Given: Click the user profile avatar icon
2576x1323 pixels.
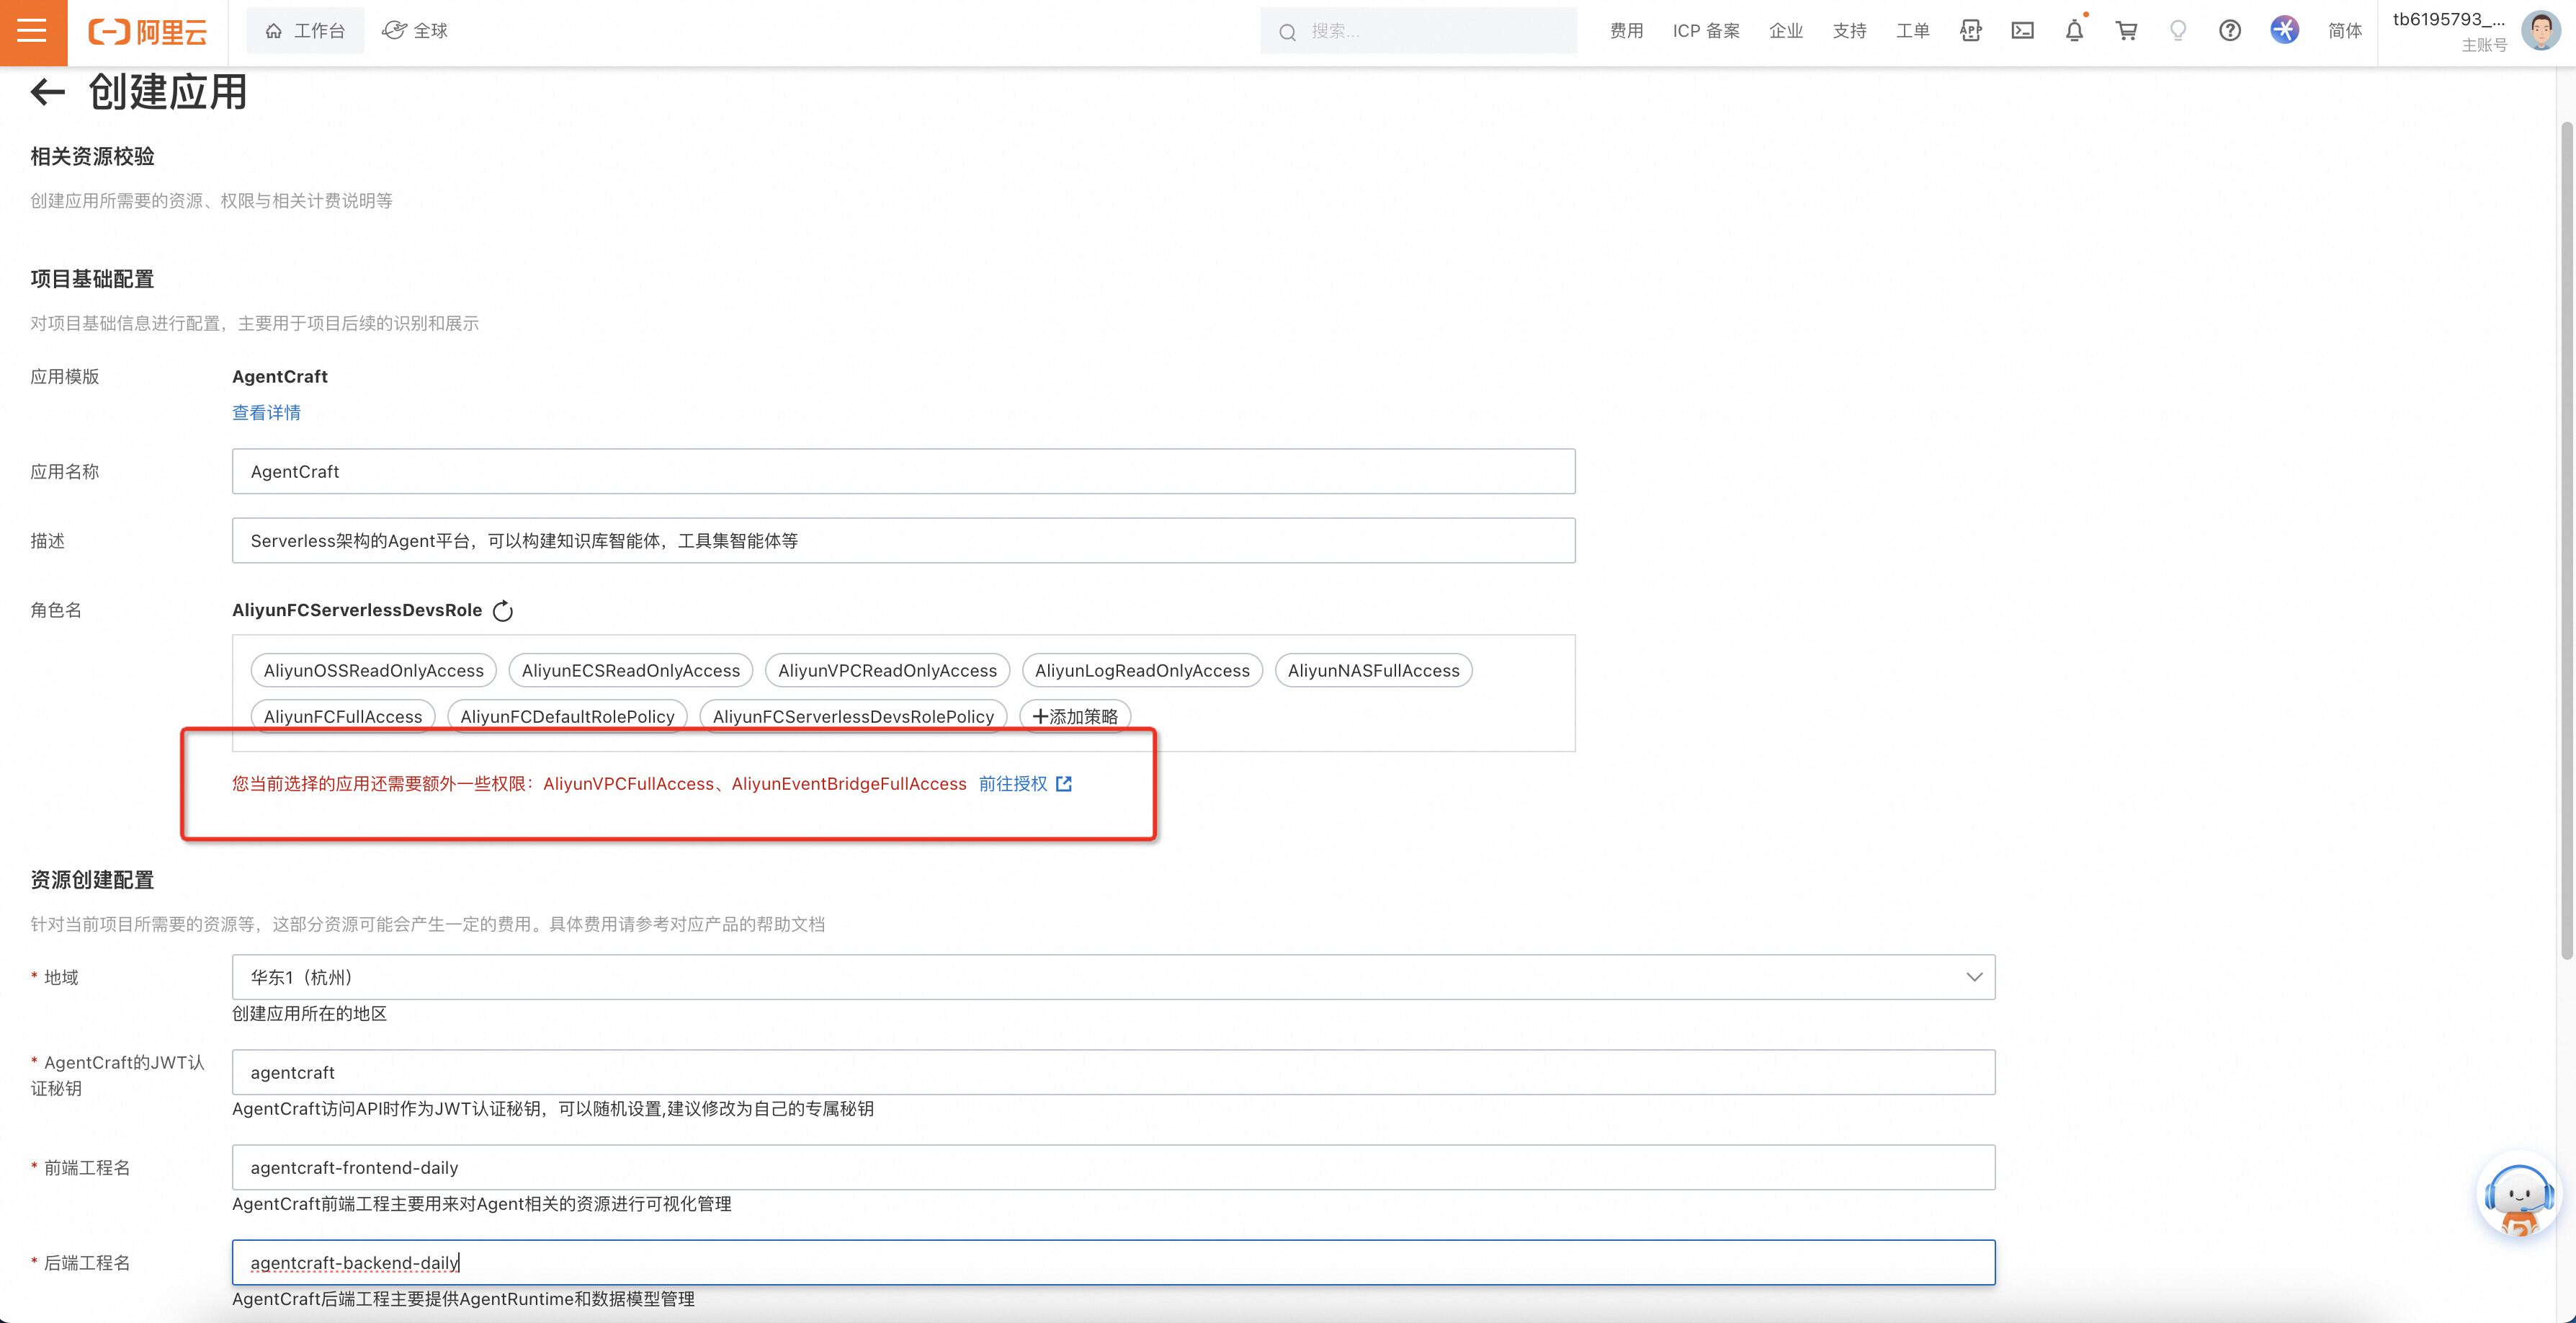Looking at the screenshot, I should click(x=2547, y=30).
